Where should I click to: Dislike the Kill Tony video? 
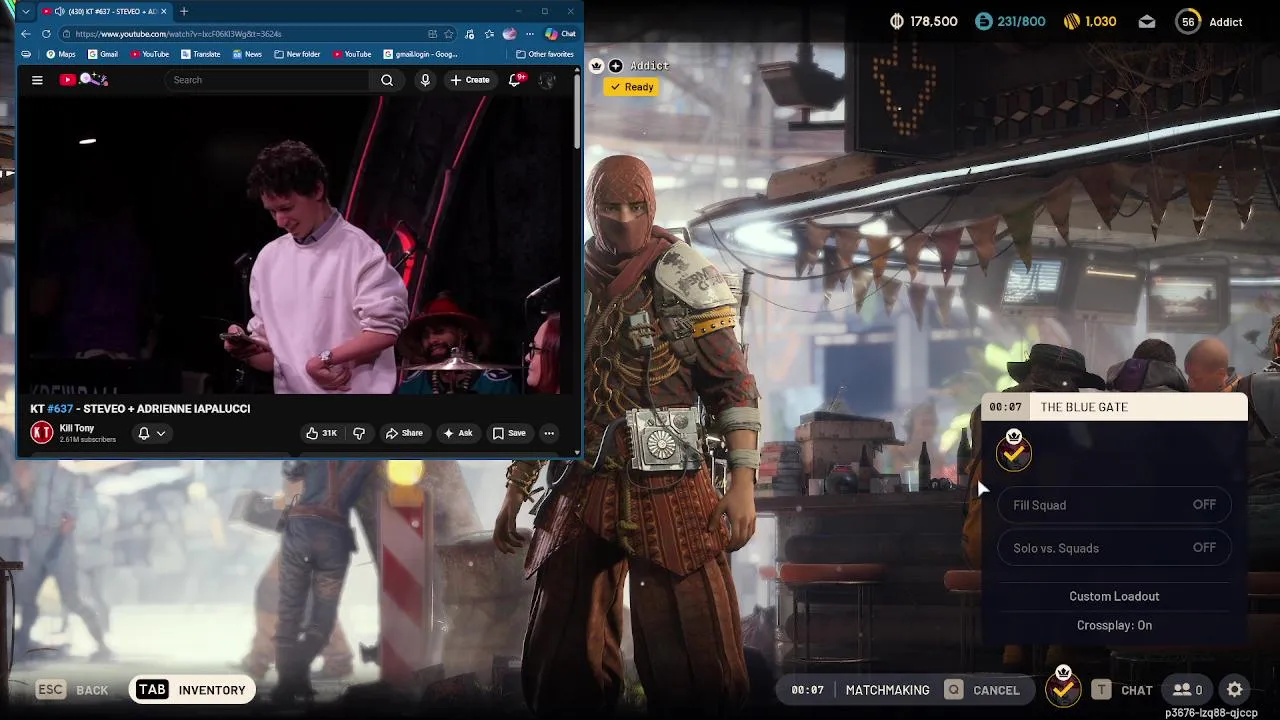pyautogui.click(x=359, y=433)
